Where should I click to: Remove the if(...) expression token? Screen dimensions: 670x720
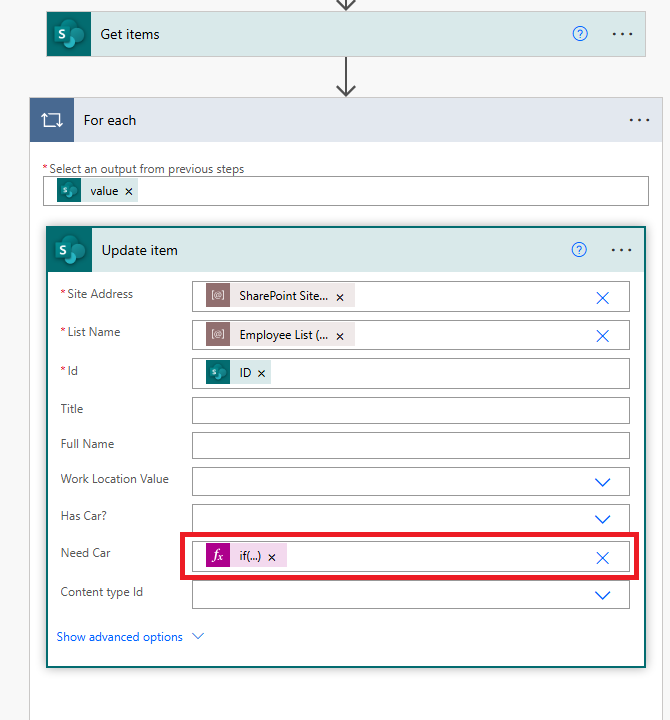click(x=271, y=557)
